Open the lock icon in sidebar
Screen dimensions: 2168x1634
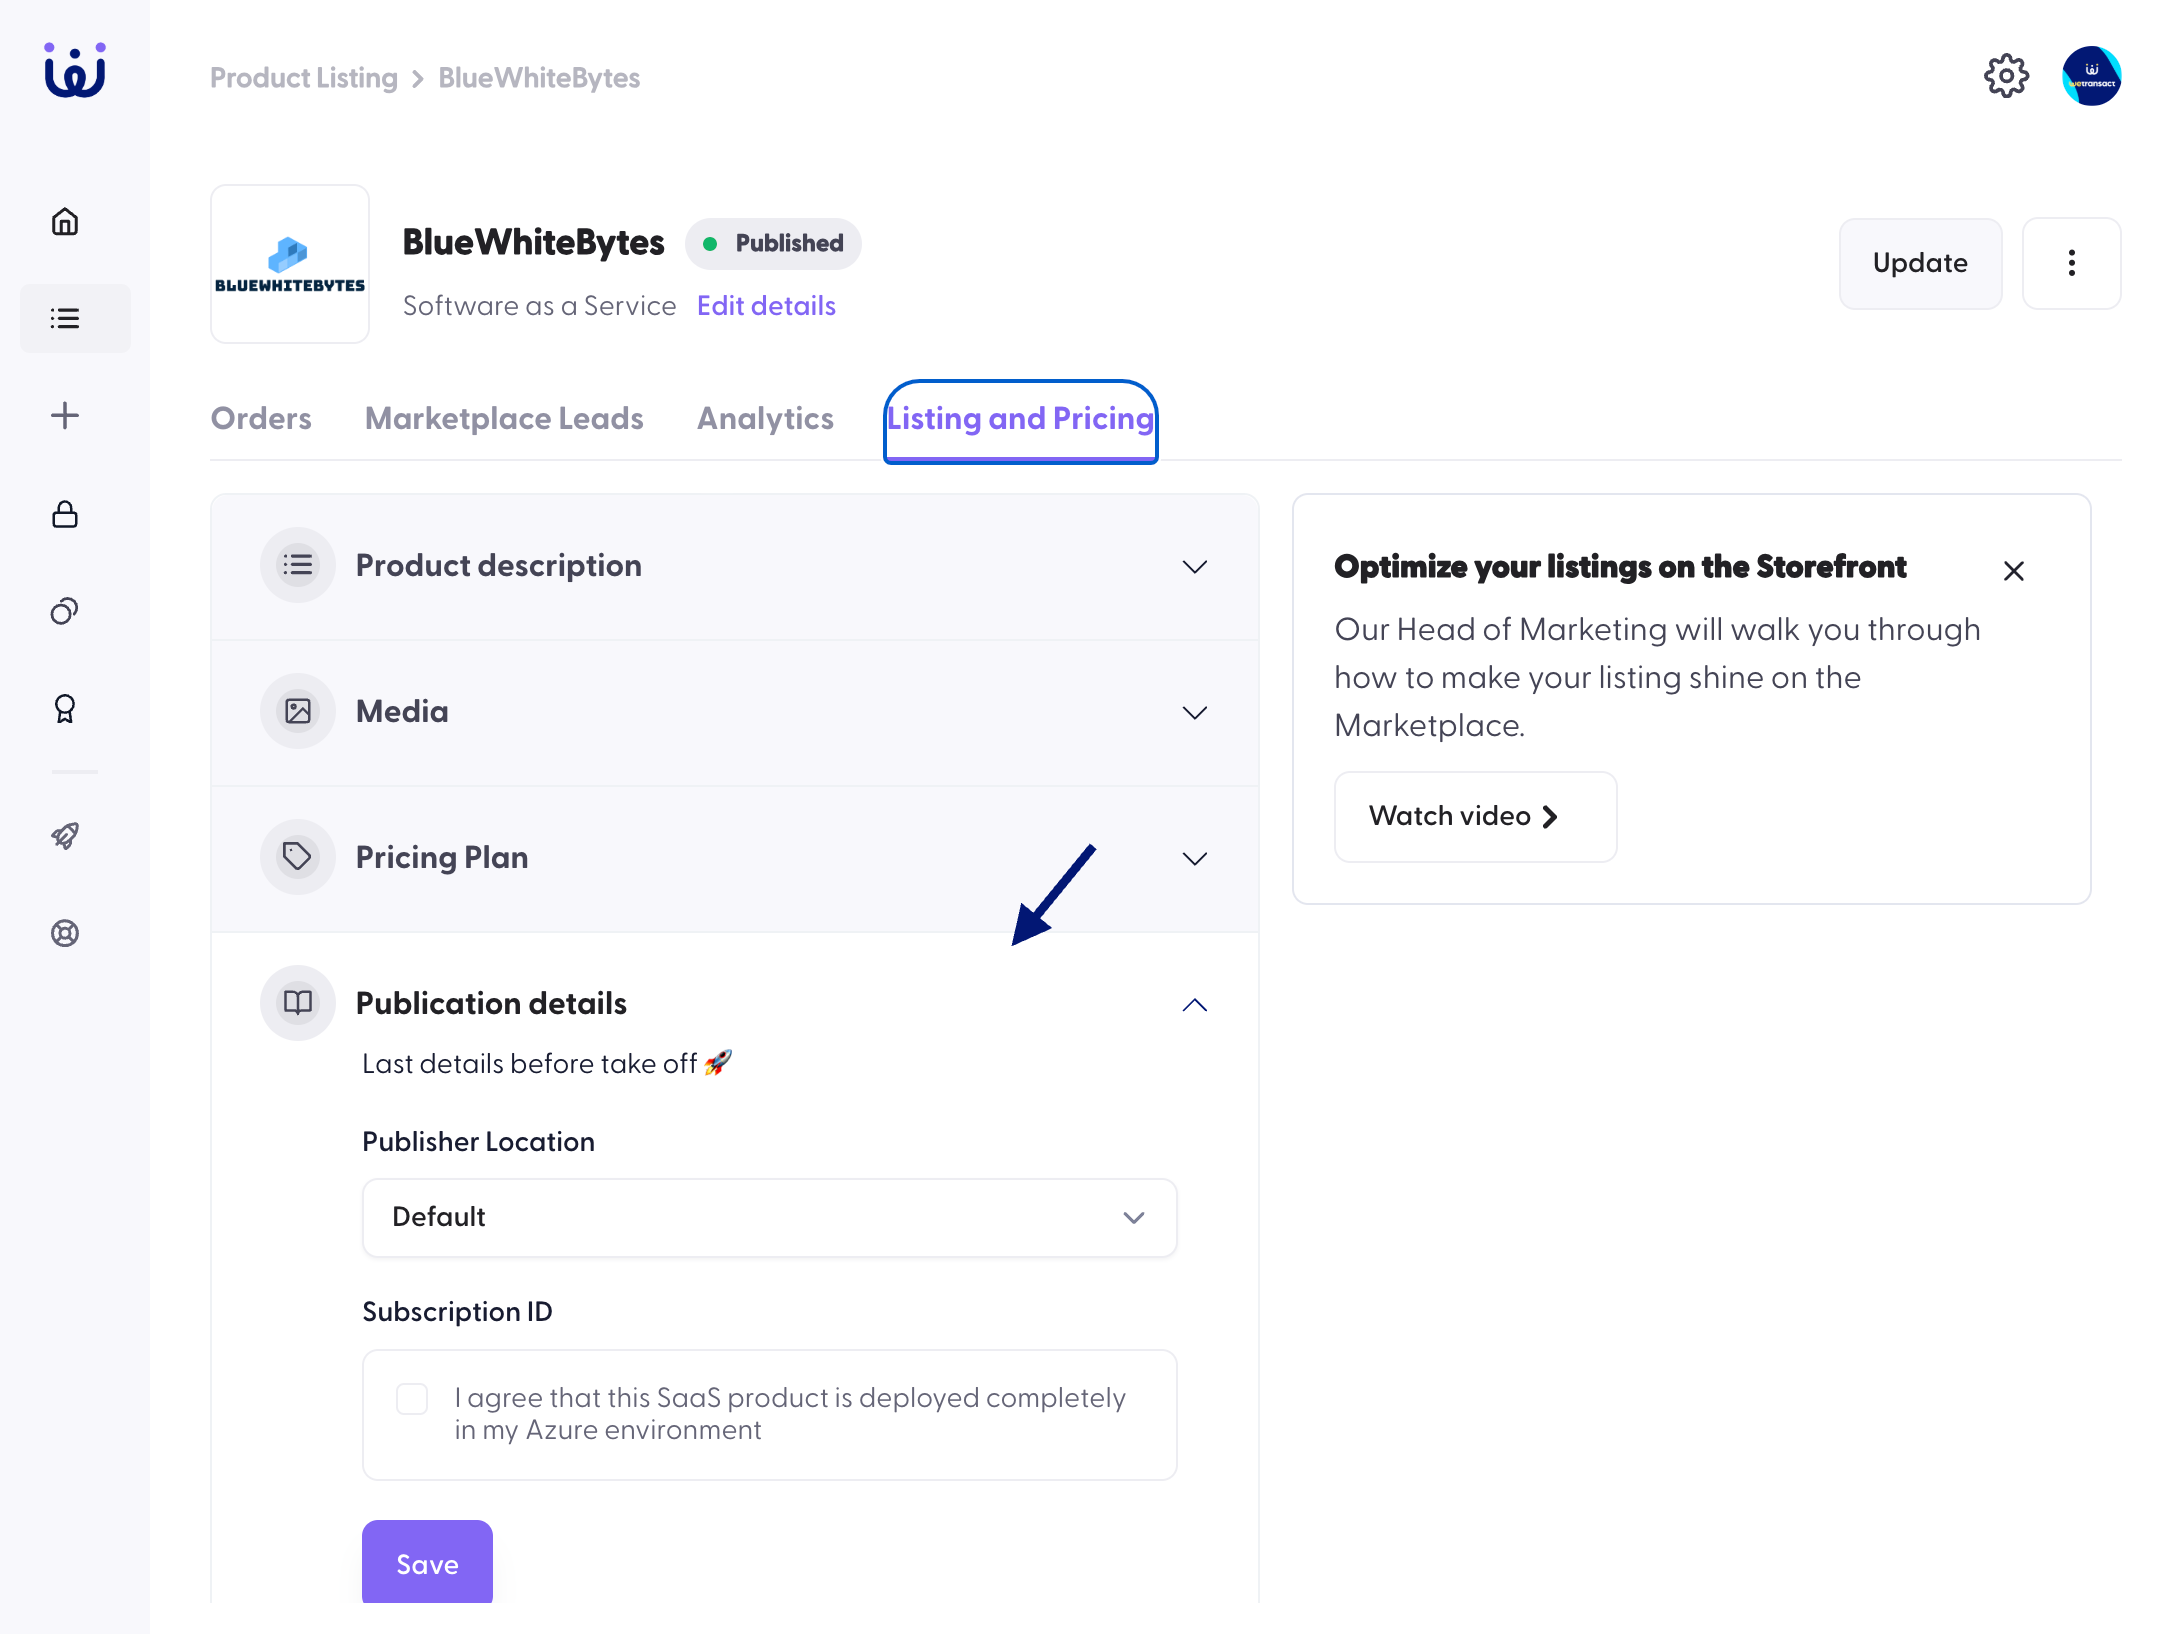pyautogui.click(x=65, y=514)
